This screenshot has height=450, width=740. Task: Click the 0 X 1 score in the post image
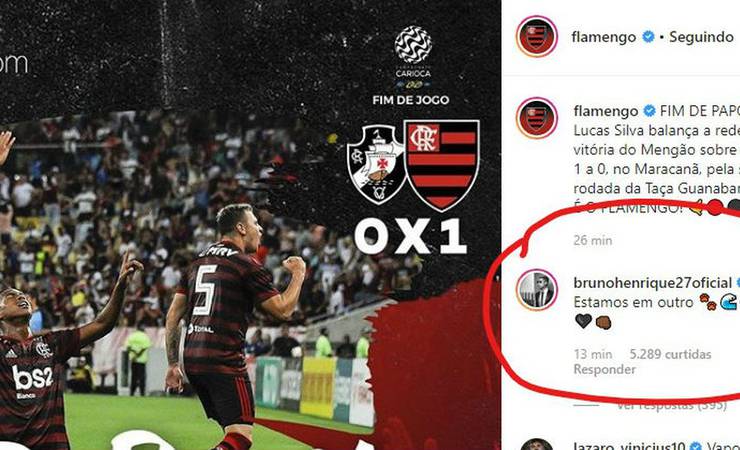click(411, 238)
